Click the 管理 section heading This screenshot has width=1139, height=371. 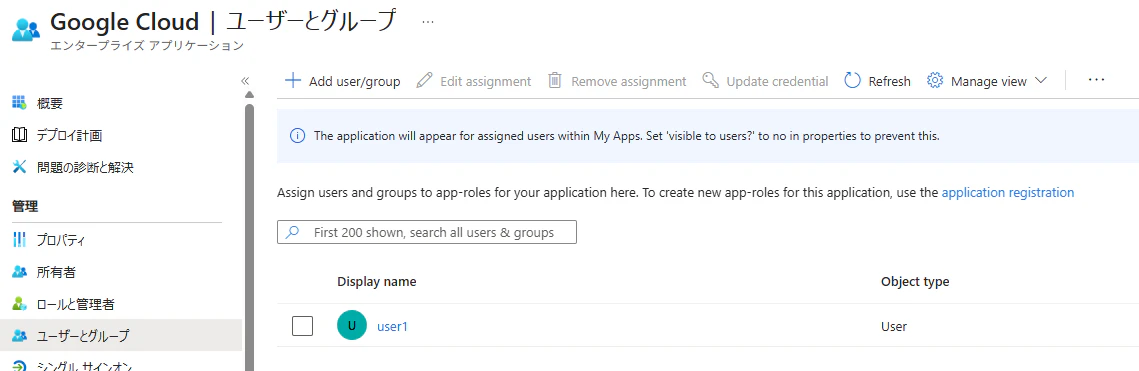(25, 206)
